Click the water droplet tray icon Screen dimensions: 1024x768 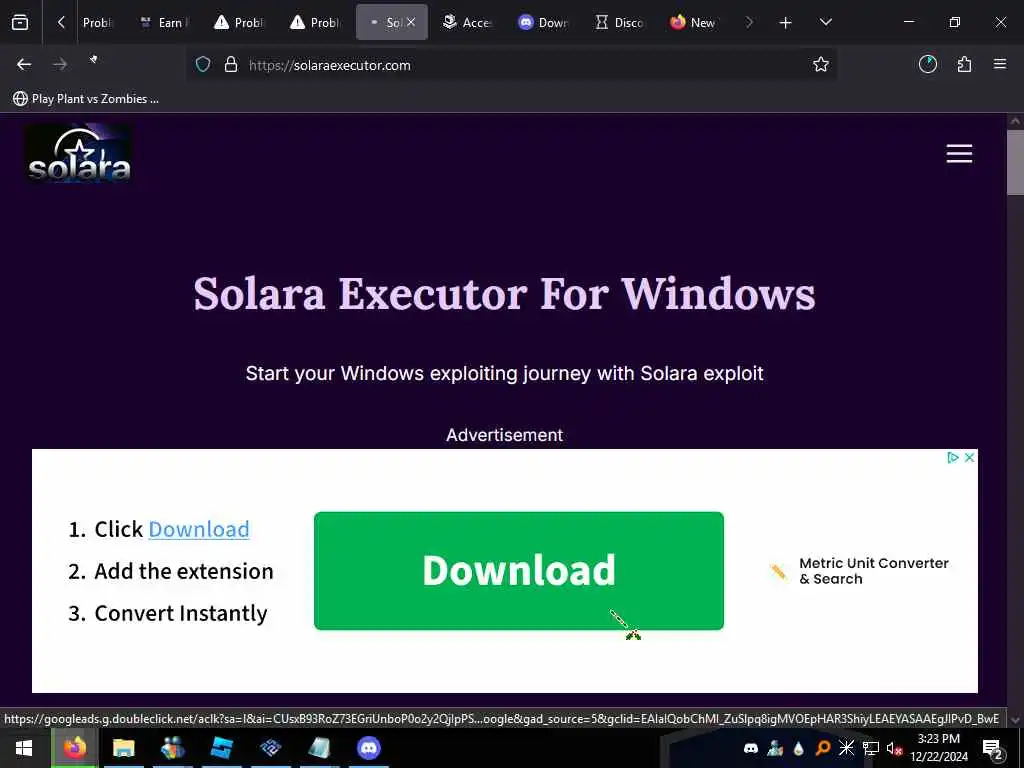pos(799,748)
